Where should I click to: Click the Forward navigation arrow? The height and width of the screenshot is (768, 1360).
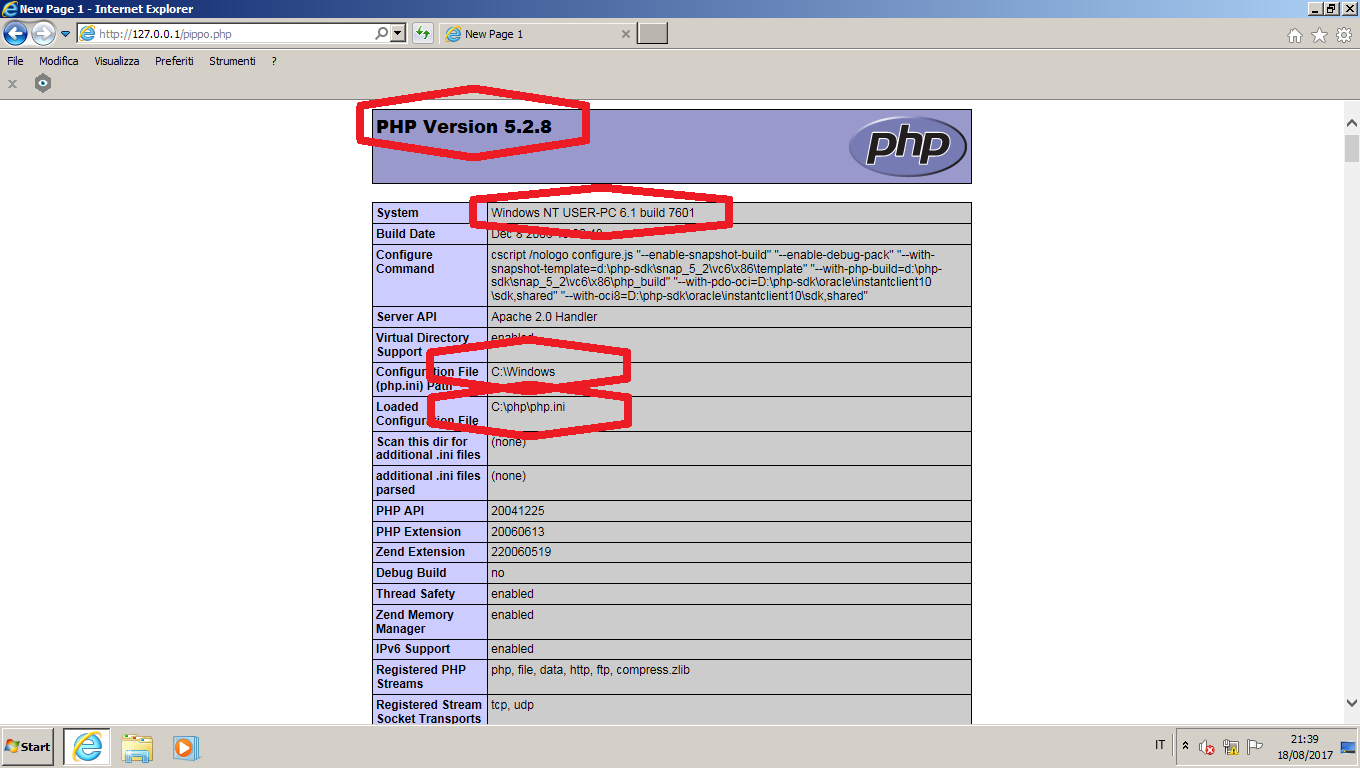pos(43,34)
